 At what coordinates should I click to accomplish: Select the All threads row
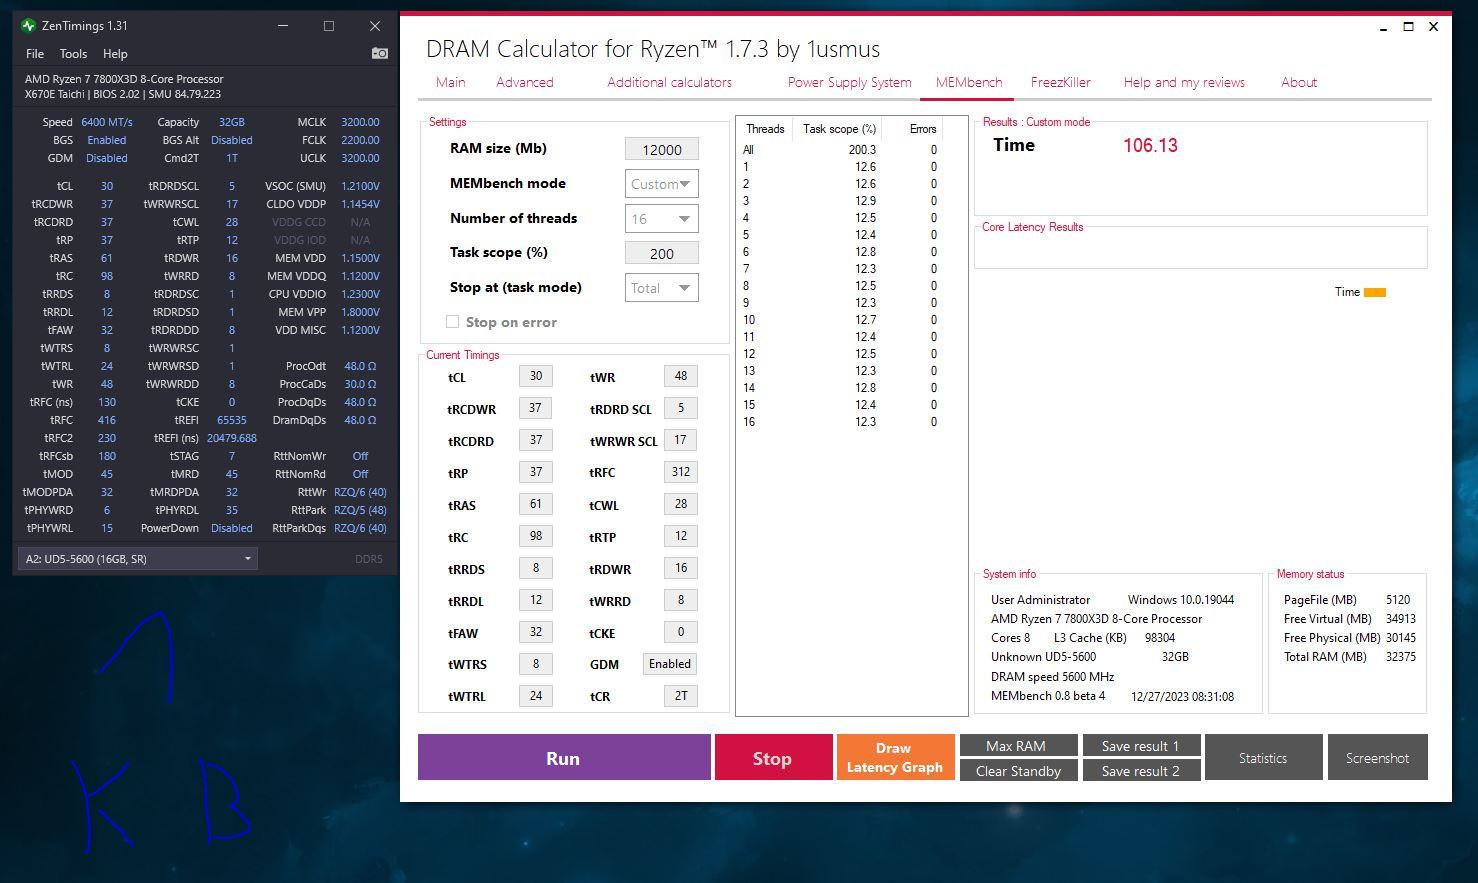(x=842, y=150)
